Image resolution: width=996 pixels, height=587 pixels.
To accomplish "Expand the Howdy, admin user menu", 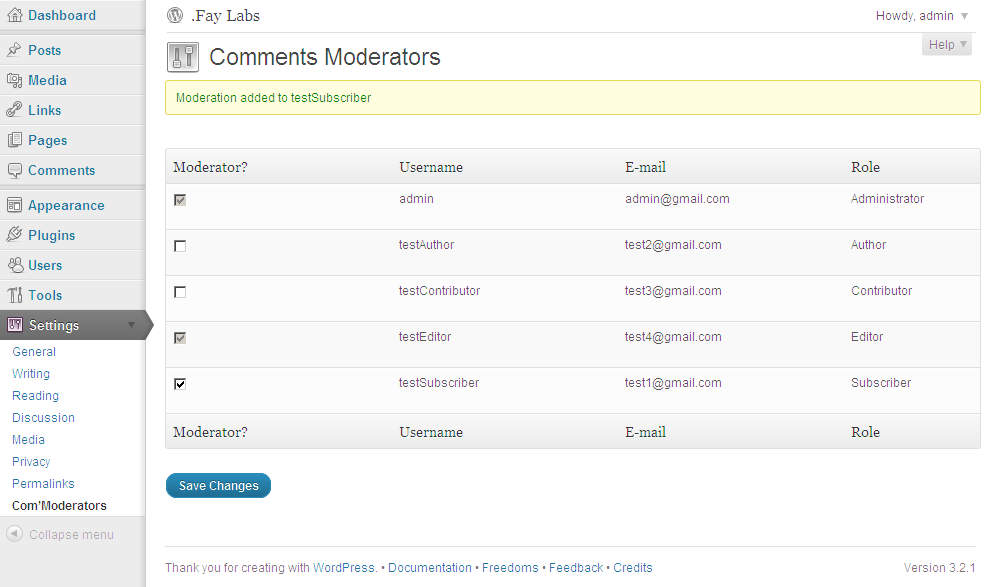I will point(921,16).
